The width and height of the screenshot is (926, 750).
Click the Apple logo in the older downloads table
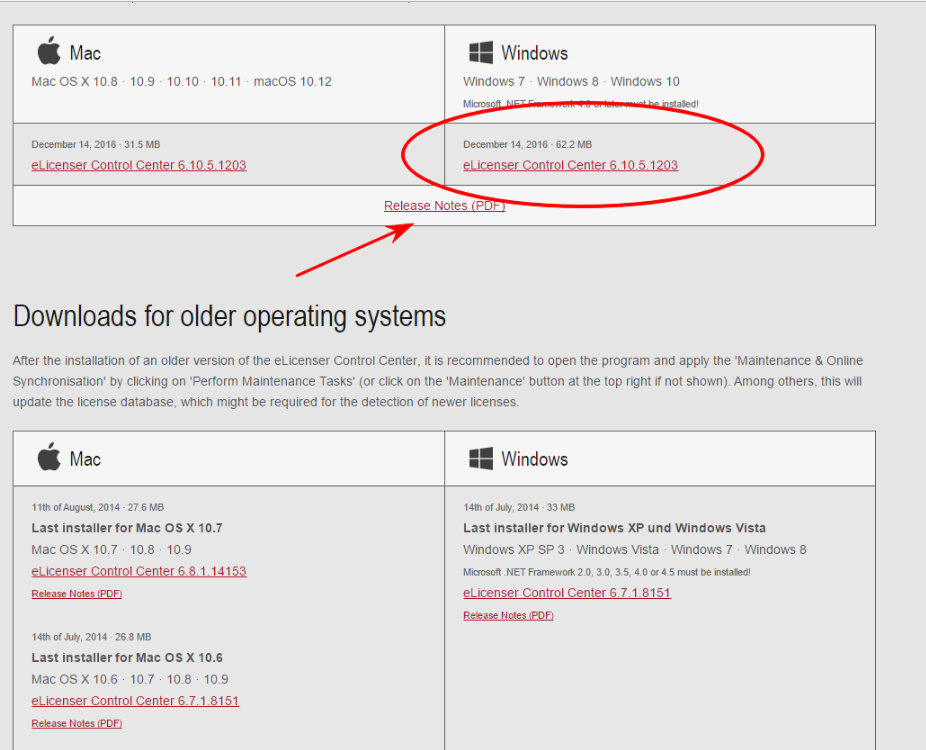click(49, 456)
